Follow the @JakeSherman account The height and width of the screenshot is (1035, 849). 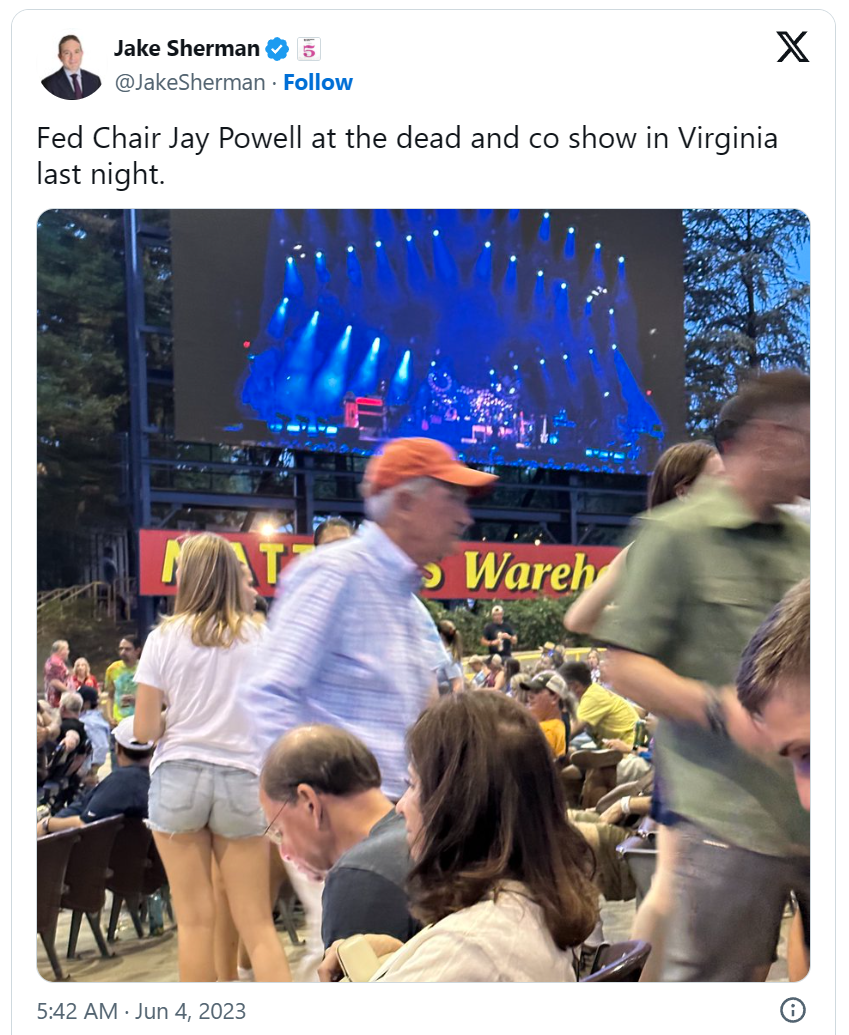(x=318, y=83)
